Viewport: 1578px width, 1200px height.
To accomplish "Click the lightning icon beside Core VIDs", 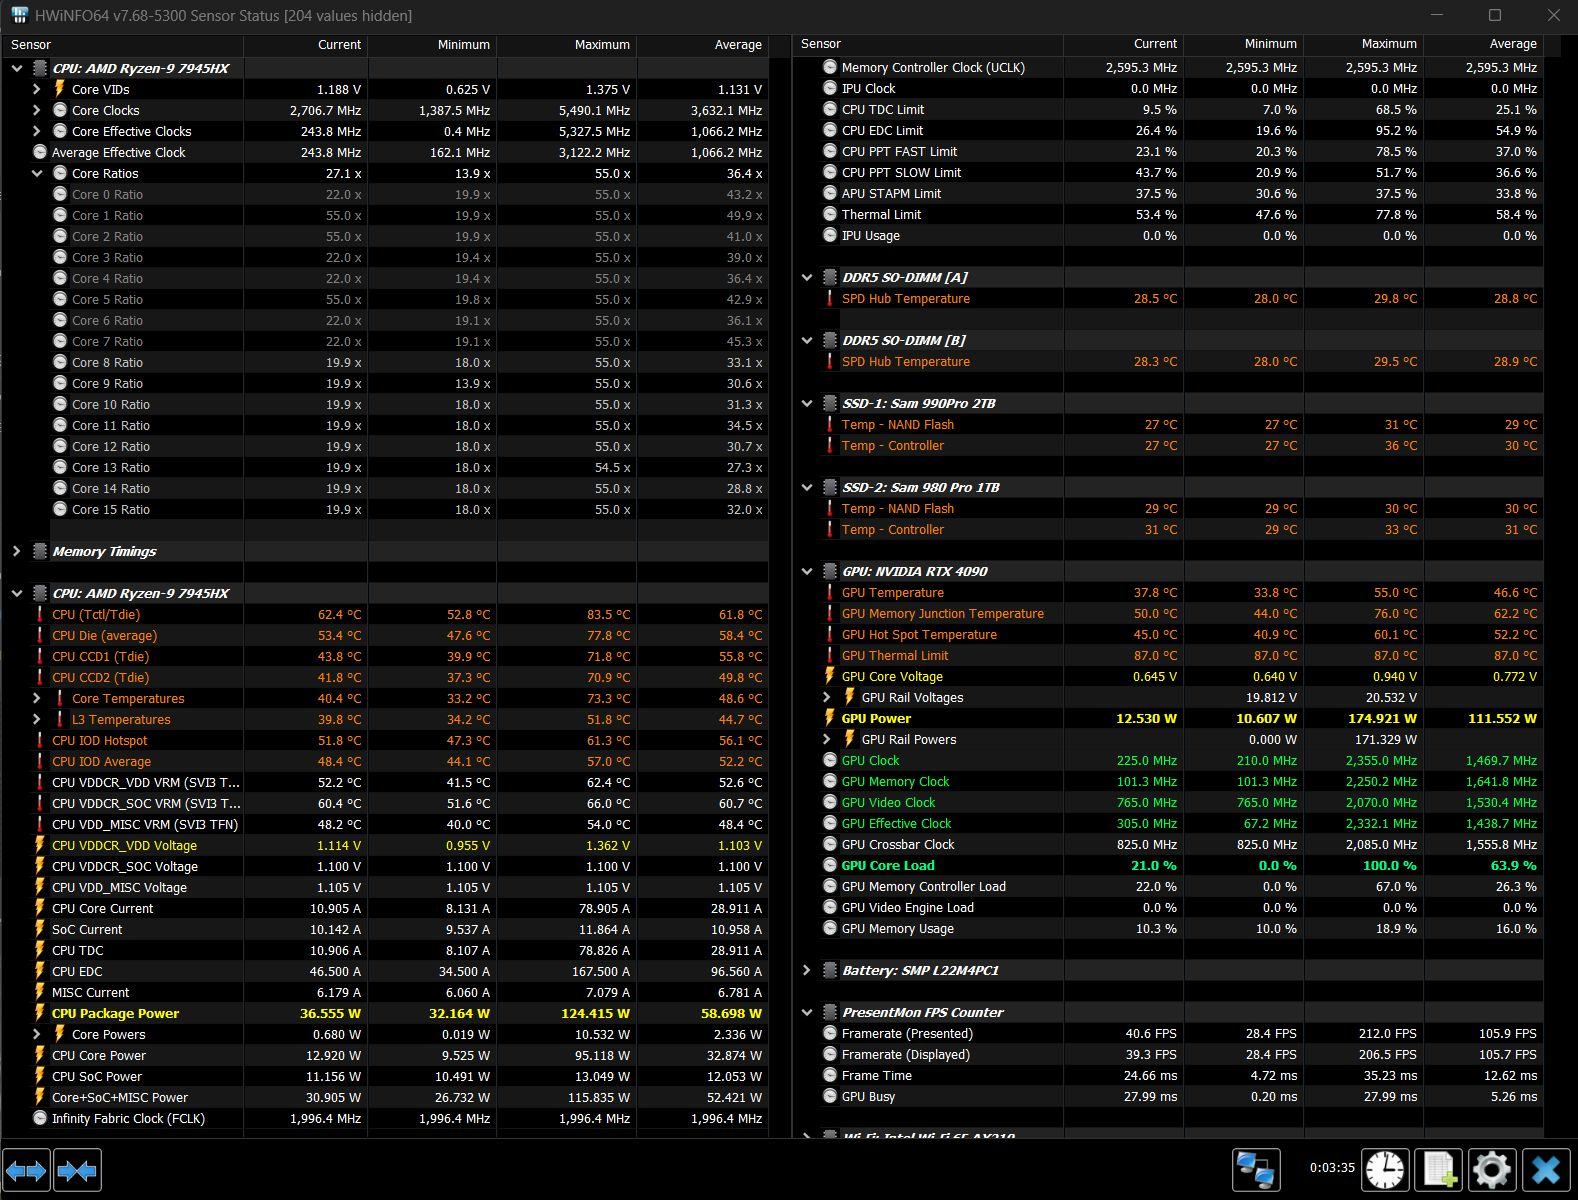I will (60, 89).
